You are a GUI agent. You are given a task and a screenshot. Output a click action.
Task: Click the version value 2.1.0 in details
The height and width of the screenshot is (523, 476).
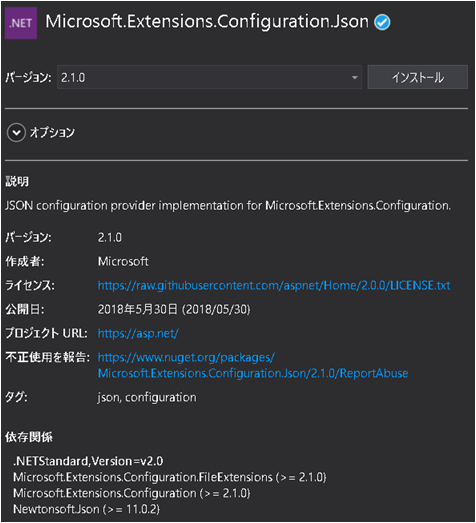[110, 237]
